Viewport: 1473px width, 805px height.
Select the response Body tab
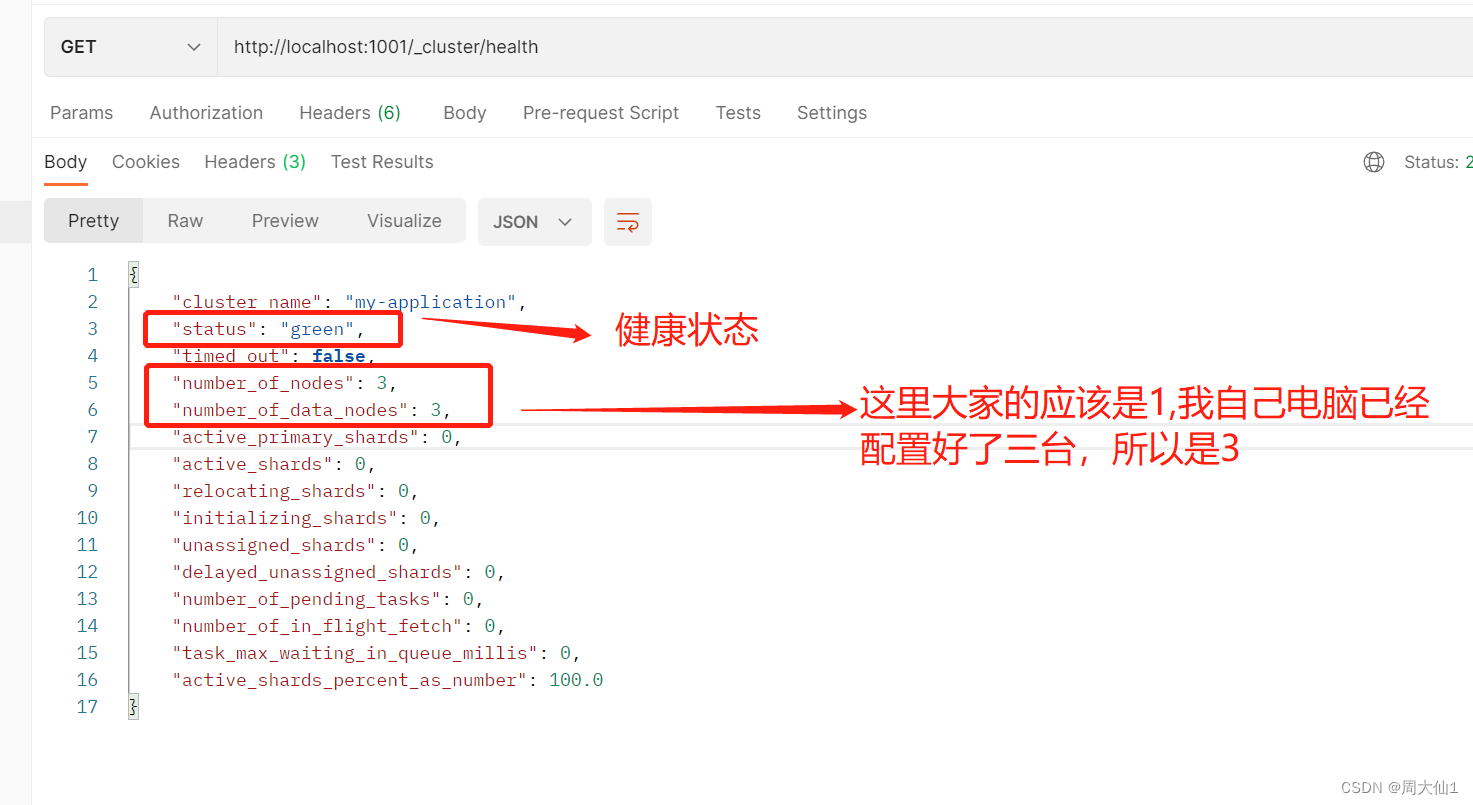(x=66, y=162)
